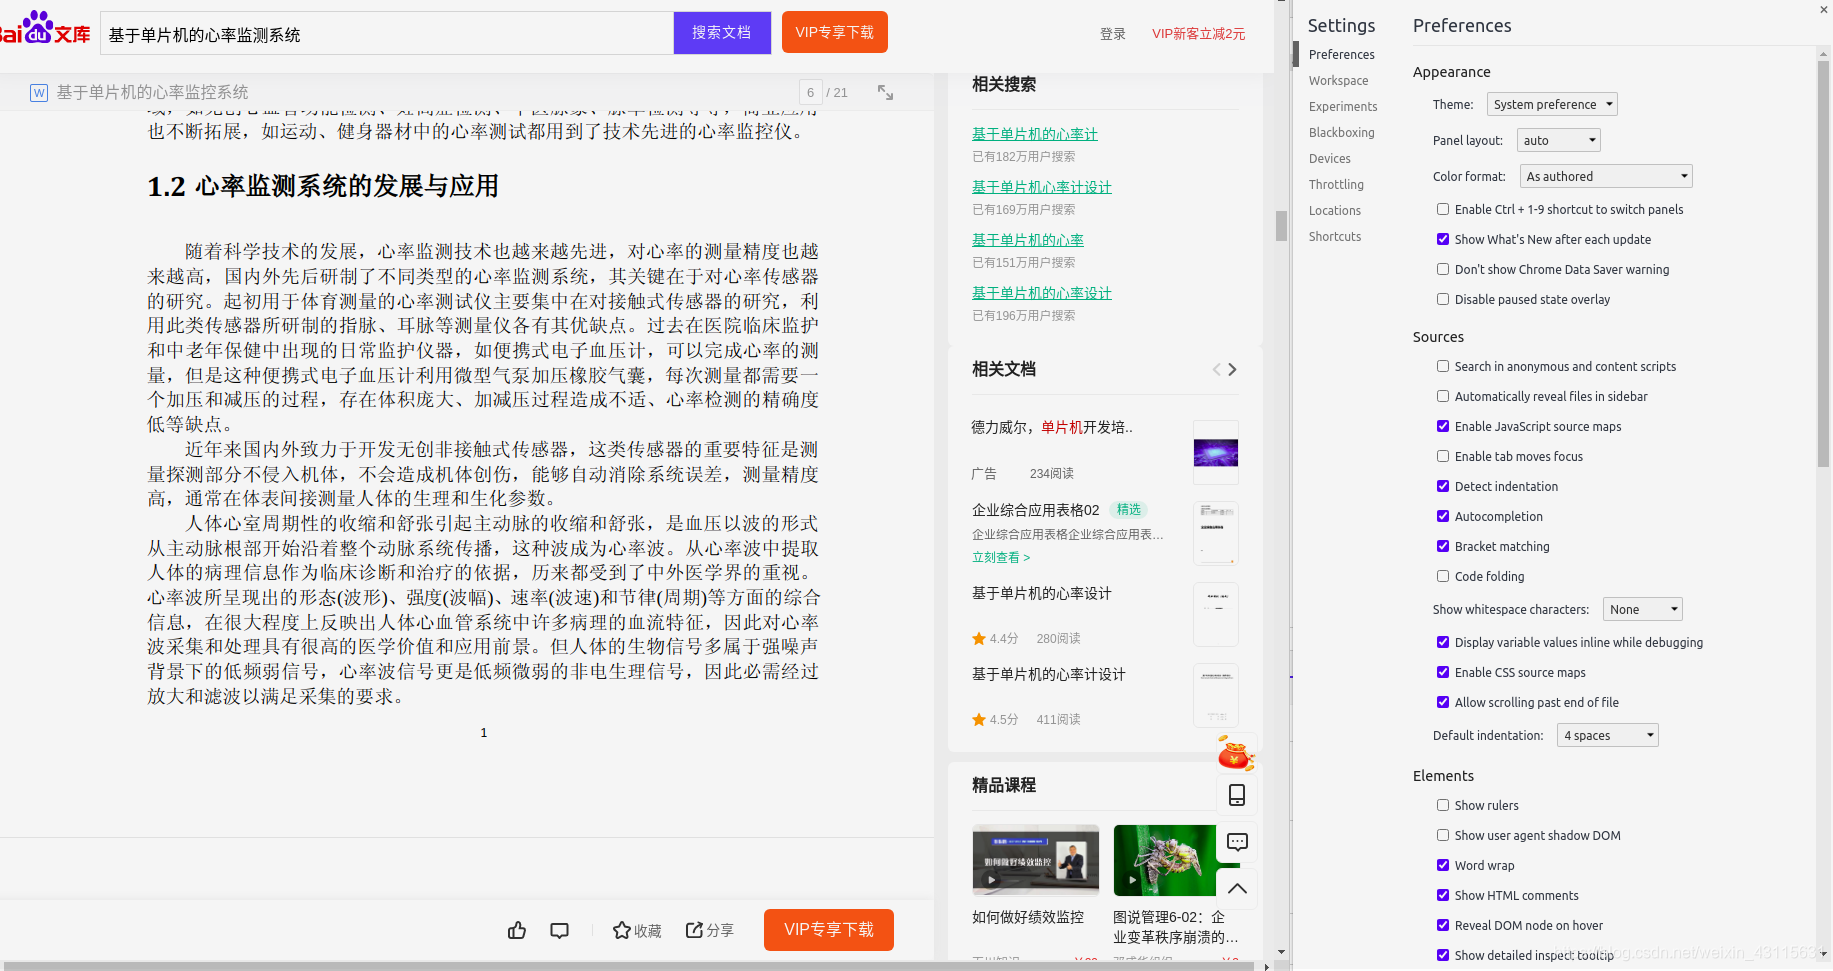Toggle Automatically reveal files in sidebar

1443,396
